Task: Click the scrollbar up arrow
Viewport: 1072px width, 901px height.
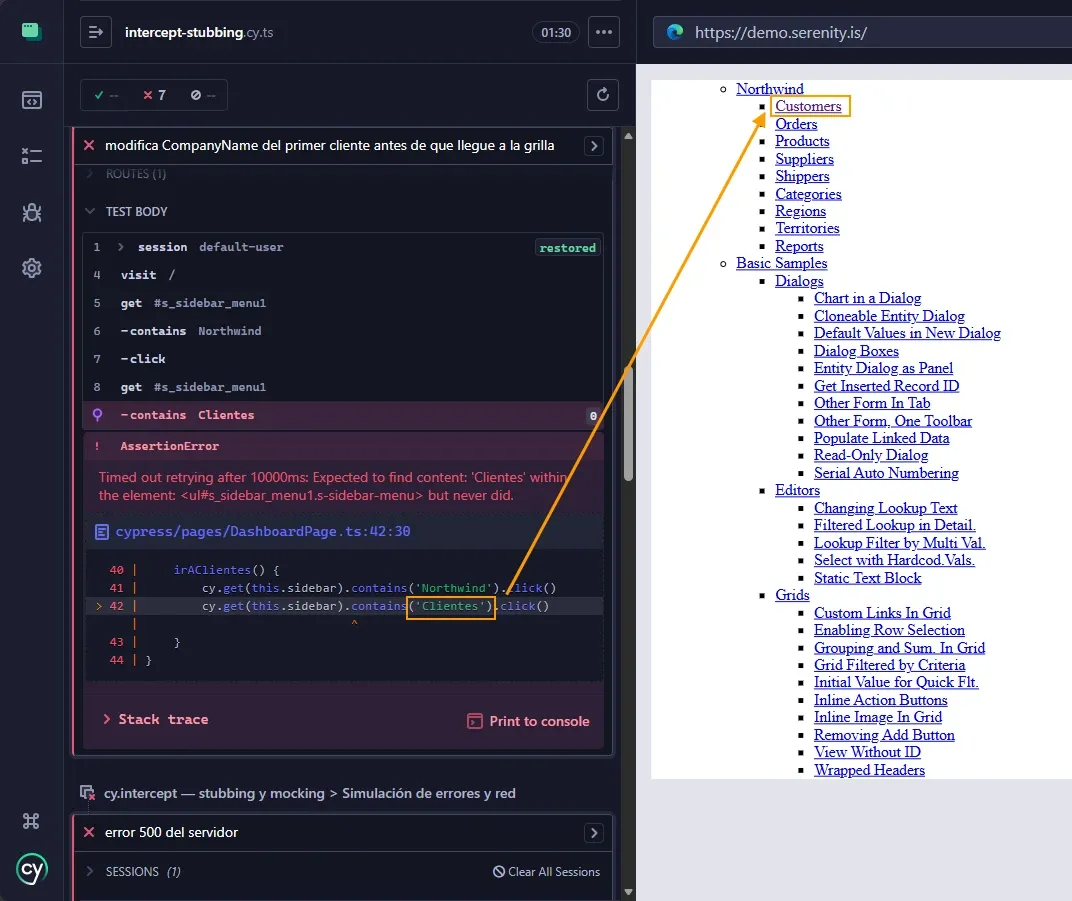Action: [x=628, y=136]
